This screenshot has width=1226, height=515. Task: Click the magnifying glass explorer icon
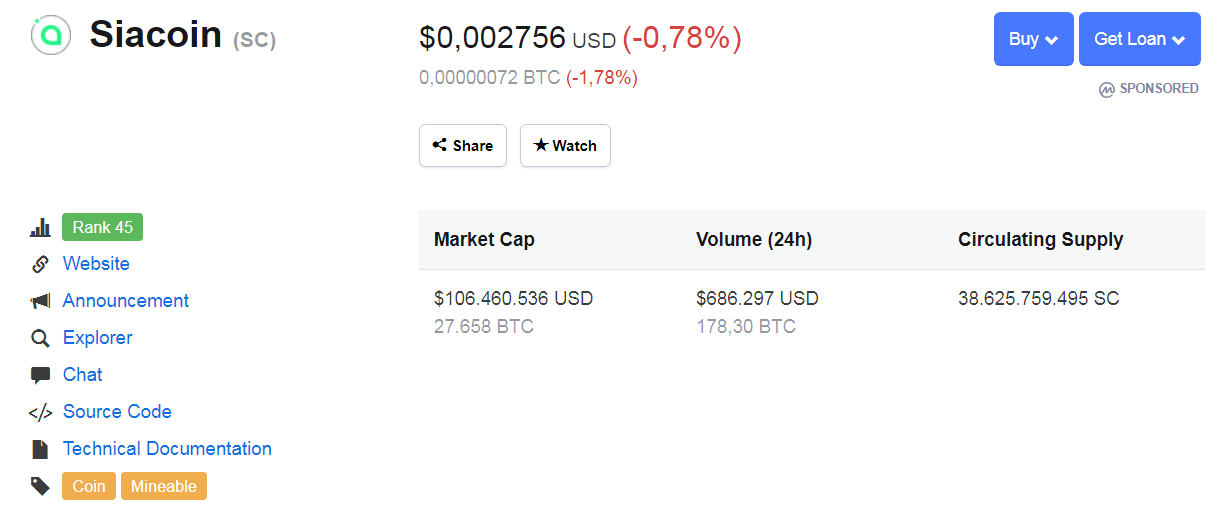coord(40,338)
